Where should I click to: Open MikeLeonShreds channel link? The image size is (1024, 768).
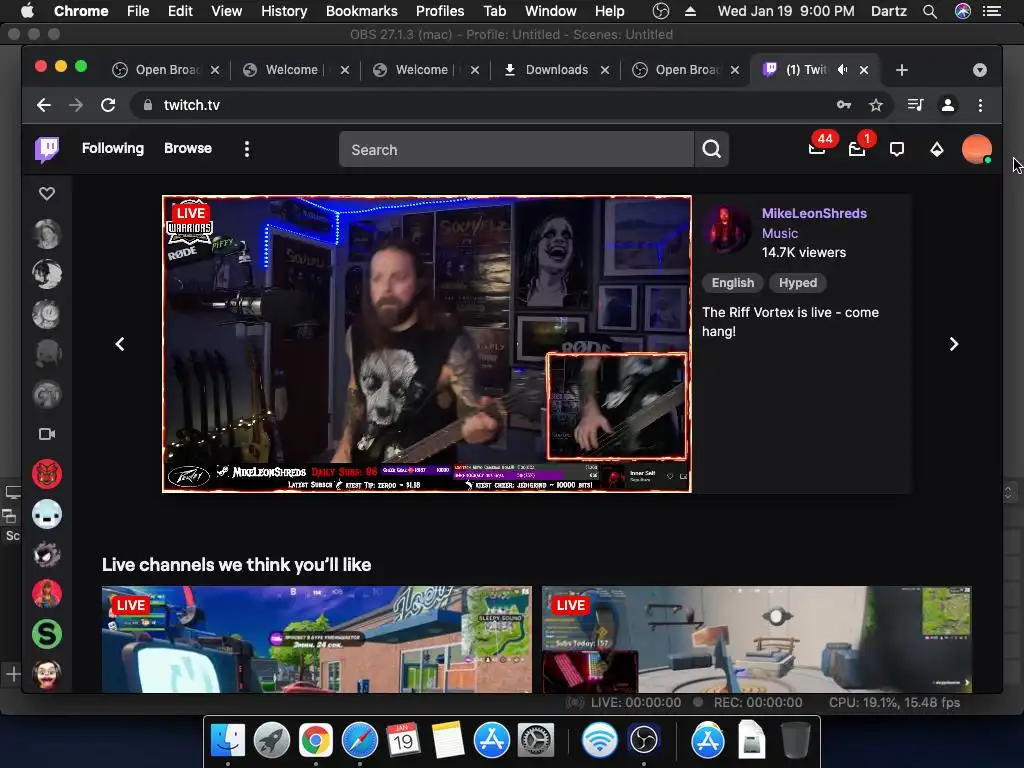pyautogui.click(x=814, y=213)
